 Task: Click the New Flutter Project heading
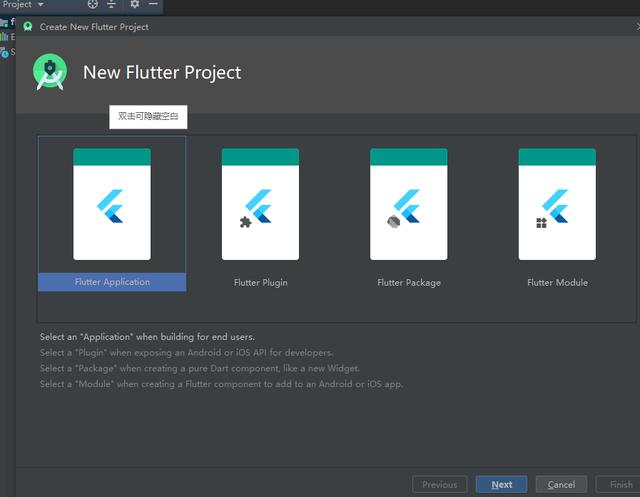162,73
